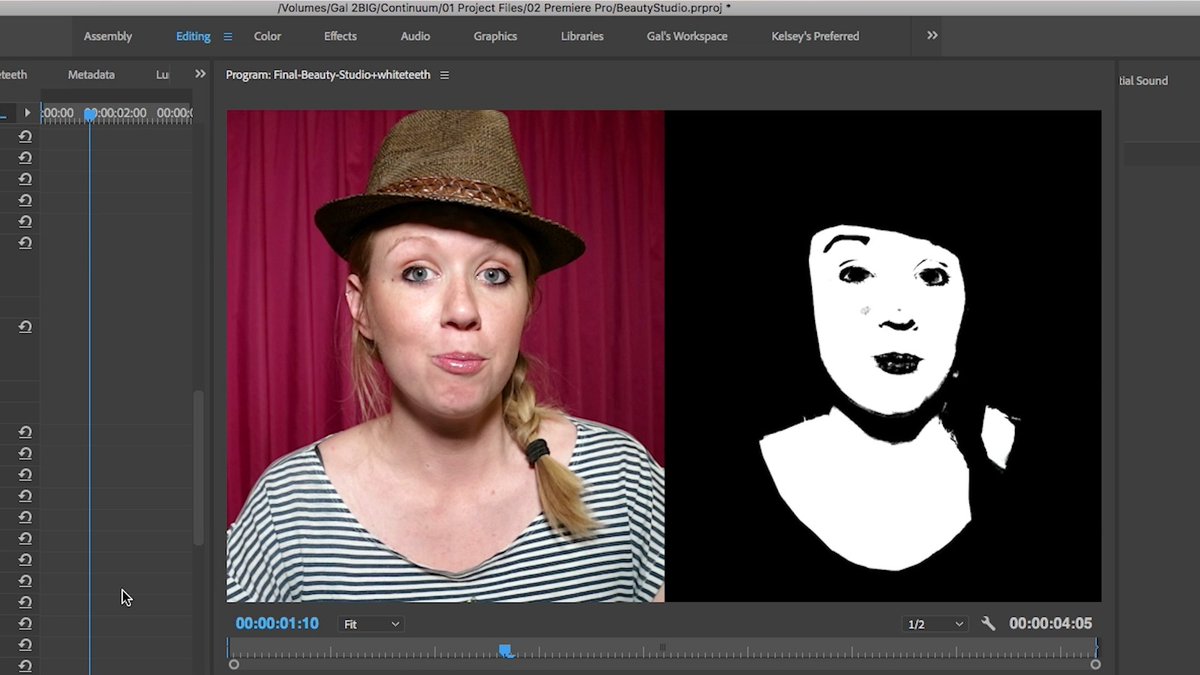The width and height of the screenshot is (1200, 675).
Task: Switch to the Assembly workspace
Action: (108, 36)
